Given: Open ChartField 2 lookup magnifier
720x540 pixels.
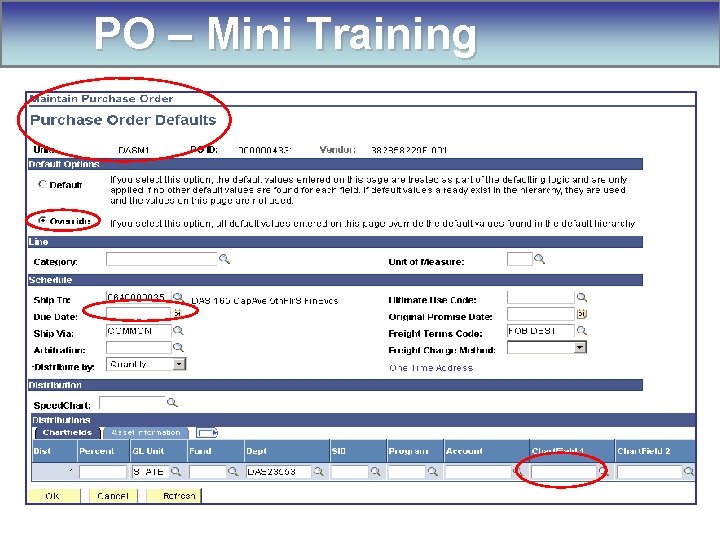Looking at the screenshot, I should [x=688, y=472].
